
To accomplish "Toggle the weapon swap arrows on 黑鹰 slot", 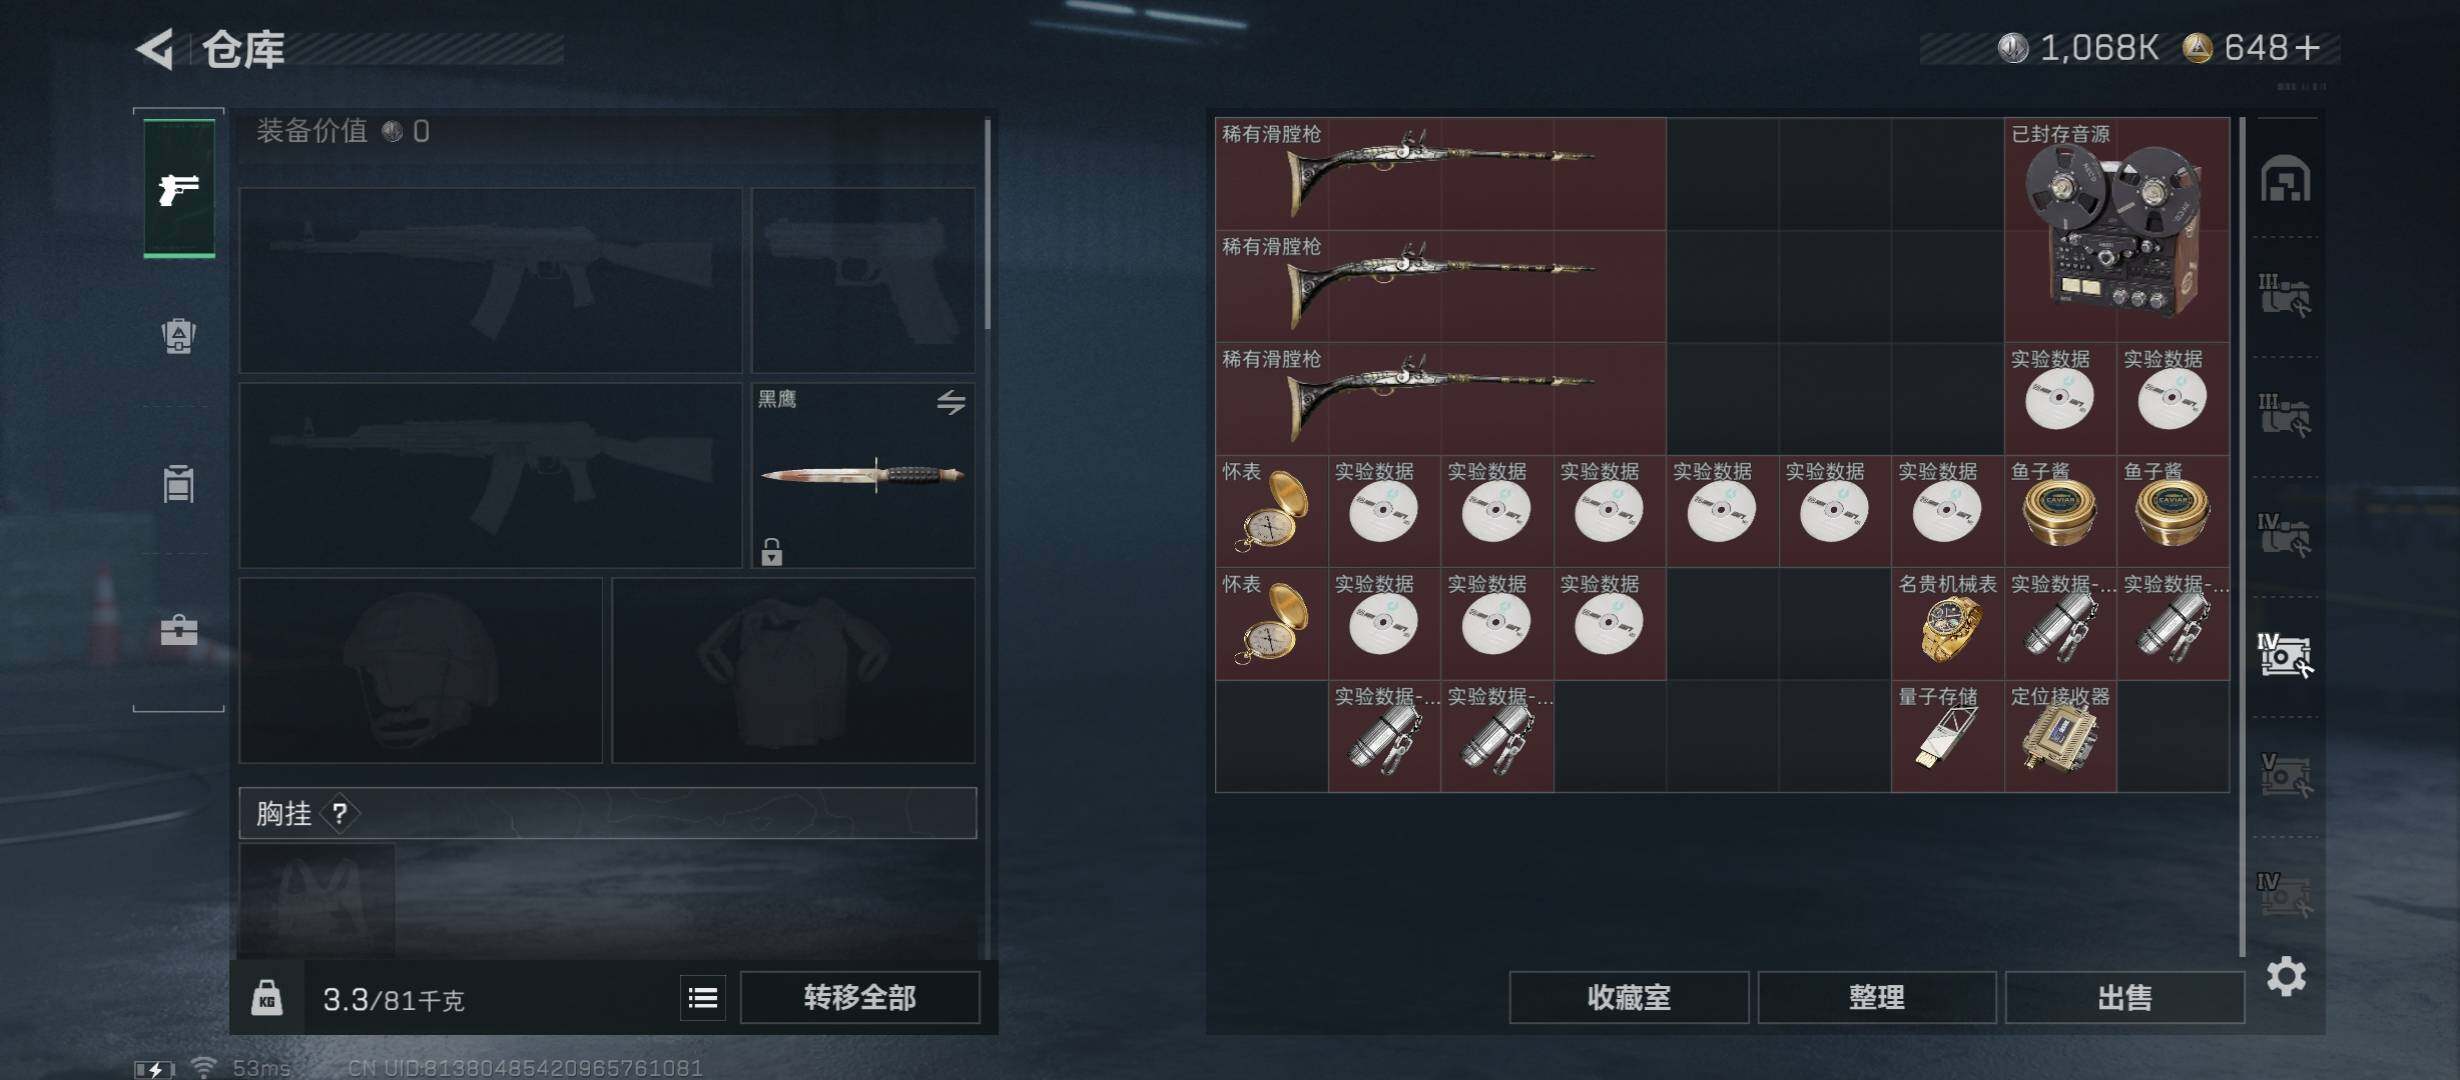I will (x=951, y=402).
